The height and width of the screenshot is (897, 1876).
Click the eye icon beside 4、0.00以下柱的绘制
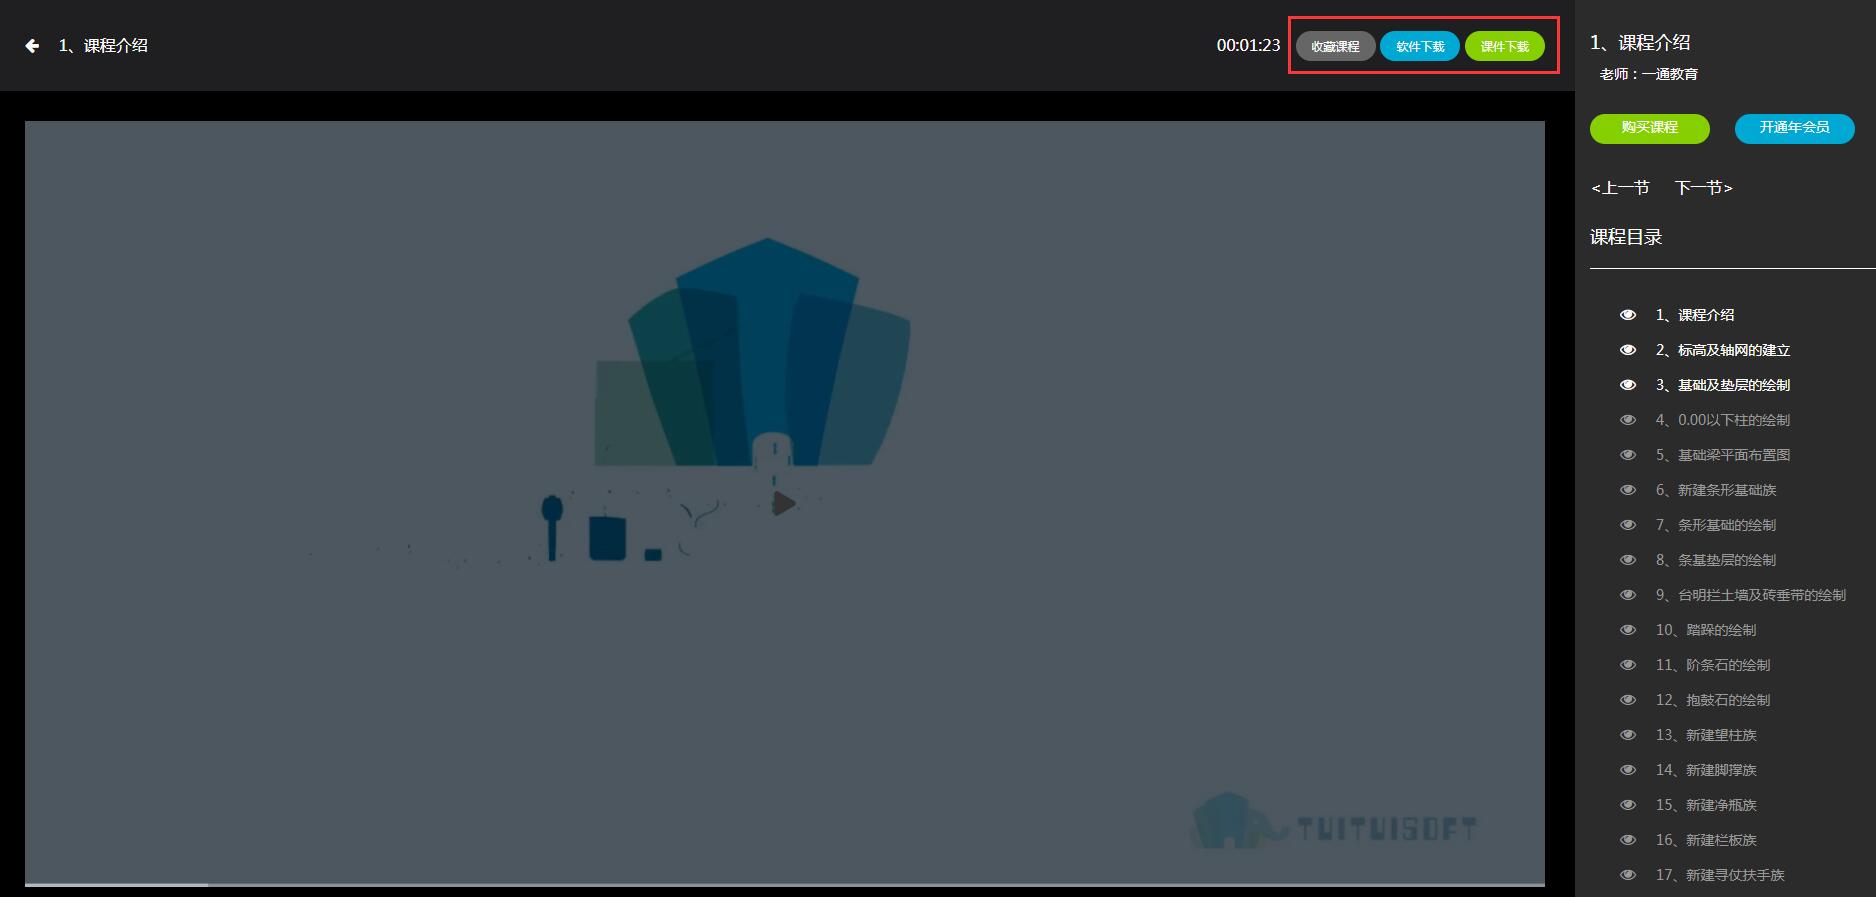point(1628,420)
